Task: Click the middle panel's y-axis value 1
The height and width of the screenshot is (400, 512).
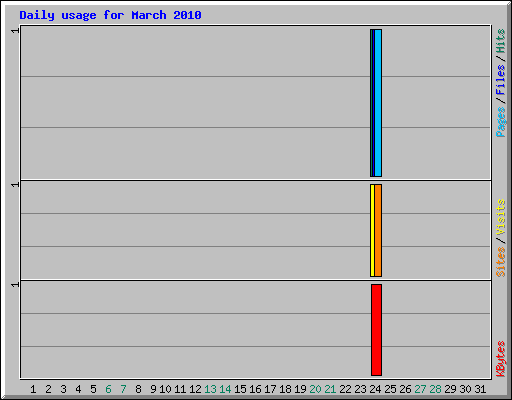Action: coord(15,185)
